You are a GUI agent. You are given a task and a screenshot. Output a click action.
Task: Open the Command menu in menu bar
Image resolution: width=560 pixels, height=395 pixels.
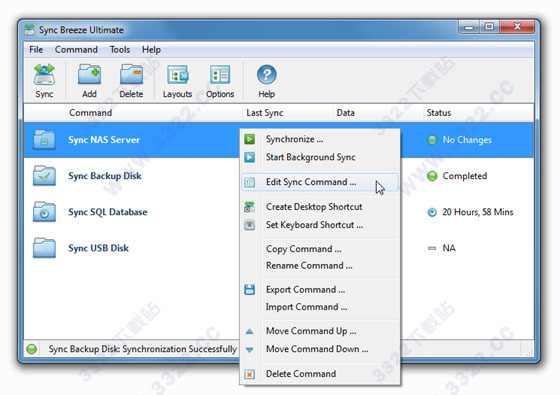click(76, 50)
